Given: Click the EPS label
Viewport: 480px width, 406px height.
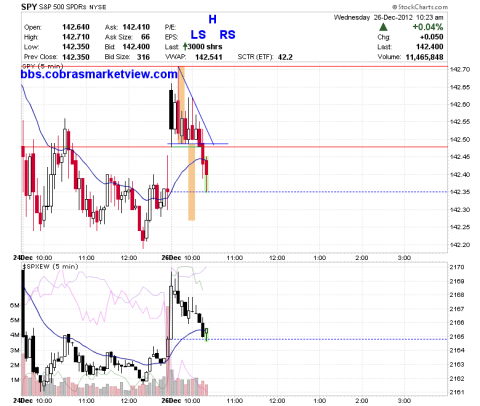Looking at the screenshot, I should tap(171, 37).
